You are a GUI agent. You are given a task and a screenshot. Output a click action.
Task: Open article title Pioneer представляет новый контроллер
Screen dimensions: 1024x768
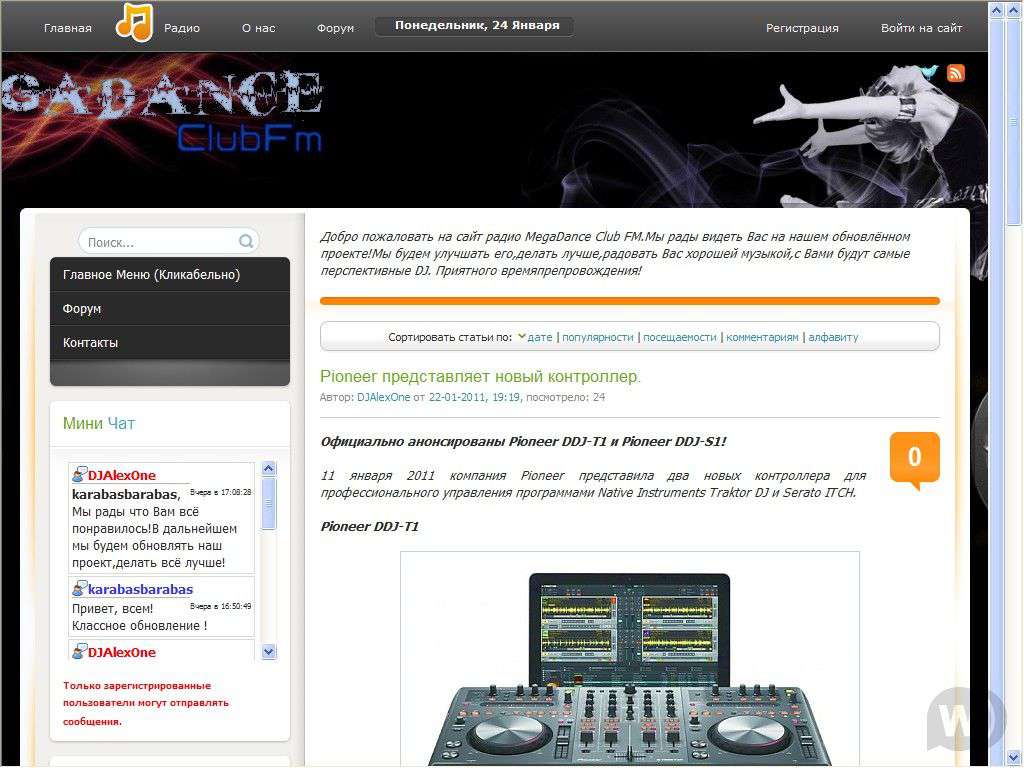pos(480,377)
